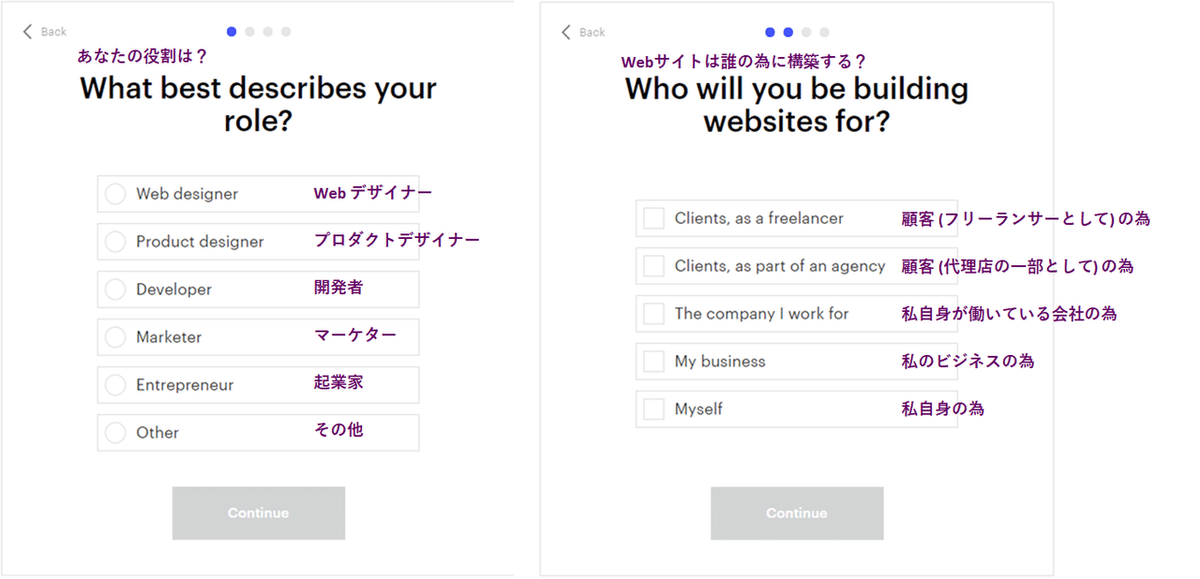Tick the Myself checkbox

[654, 409]
